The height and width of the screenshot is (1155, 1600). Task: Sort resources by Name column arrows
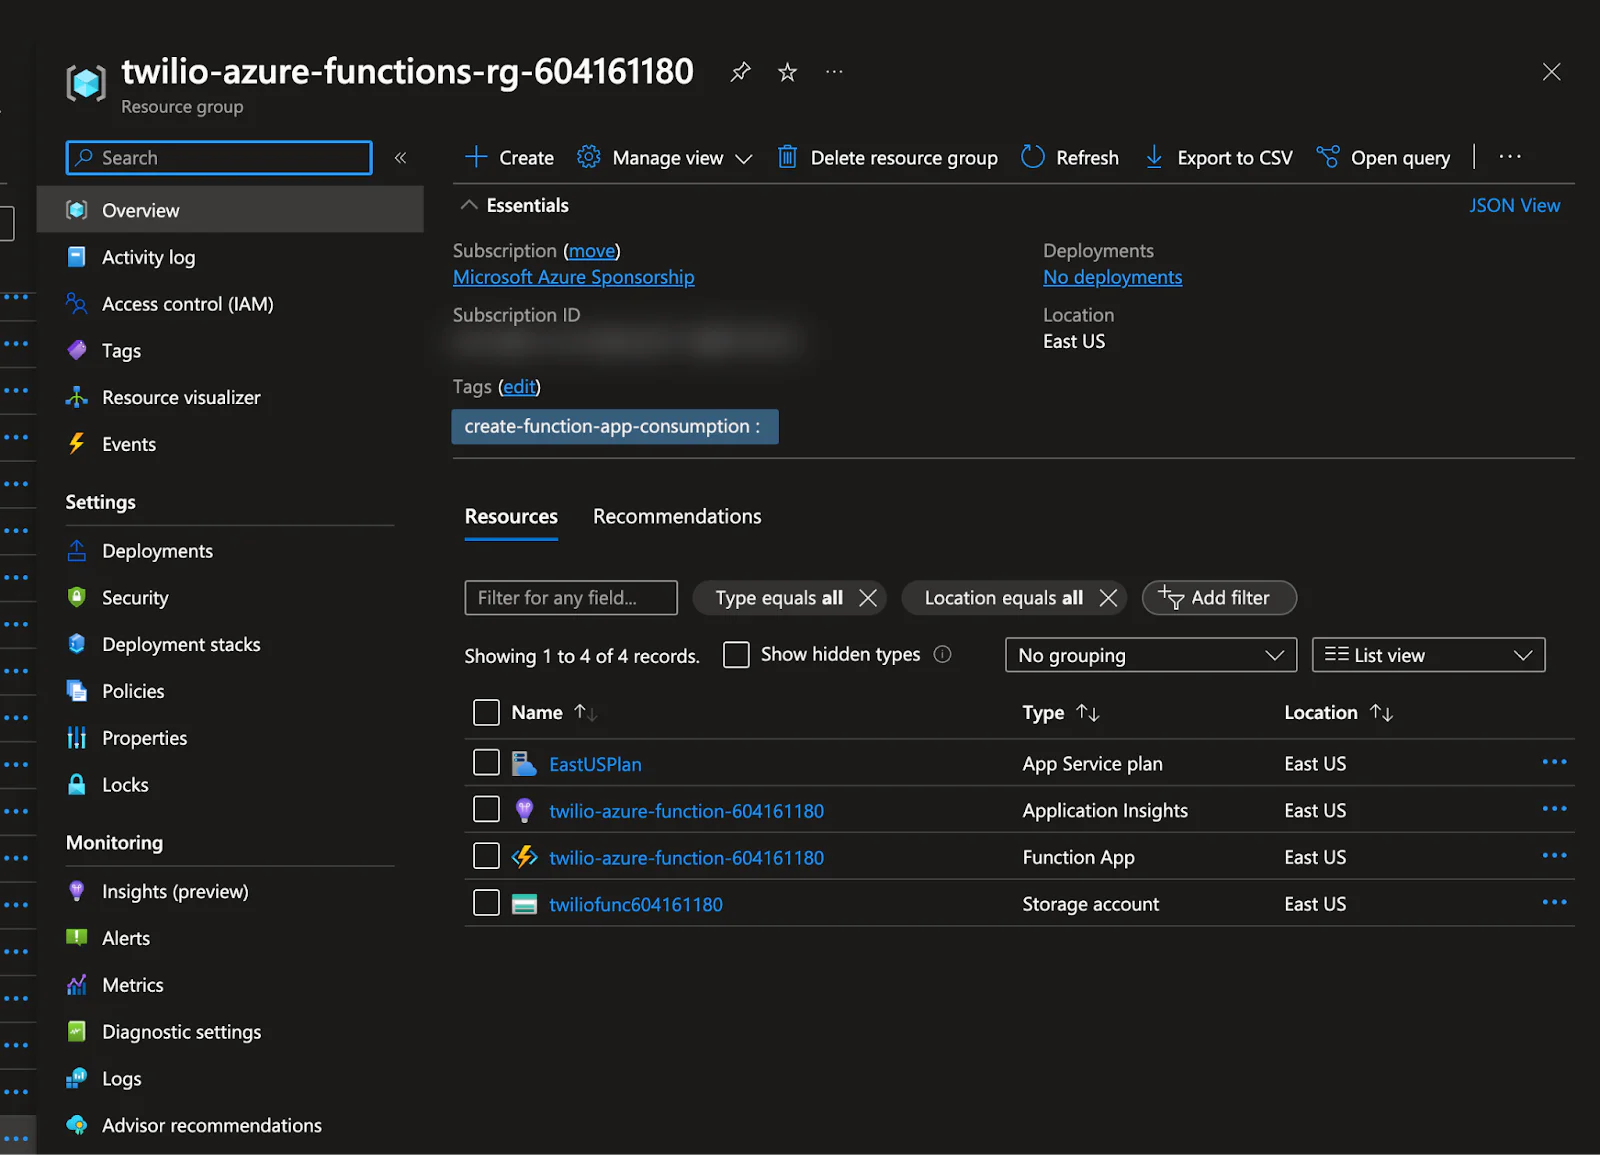(x=586, y=713)
